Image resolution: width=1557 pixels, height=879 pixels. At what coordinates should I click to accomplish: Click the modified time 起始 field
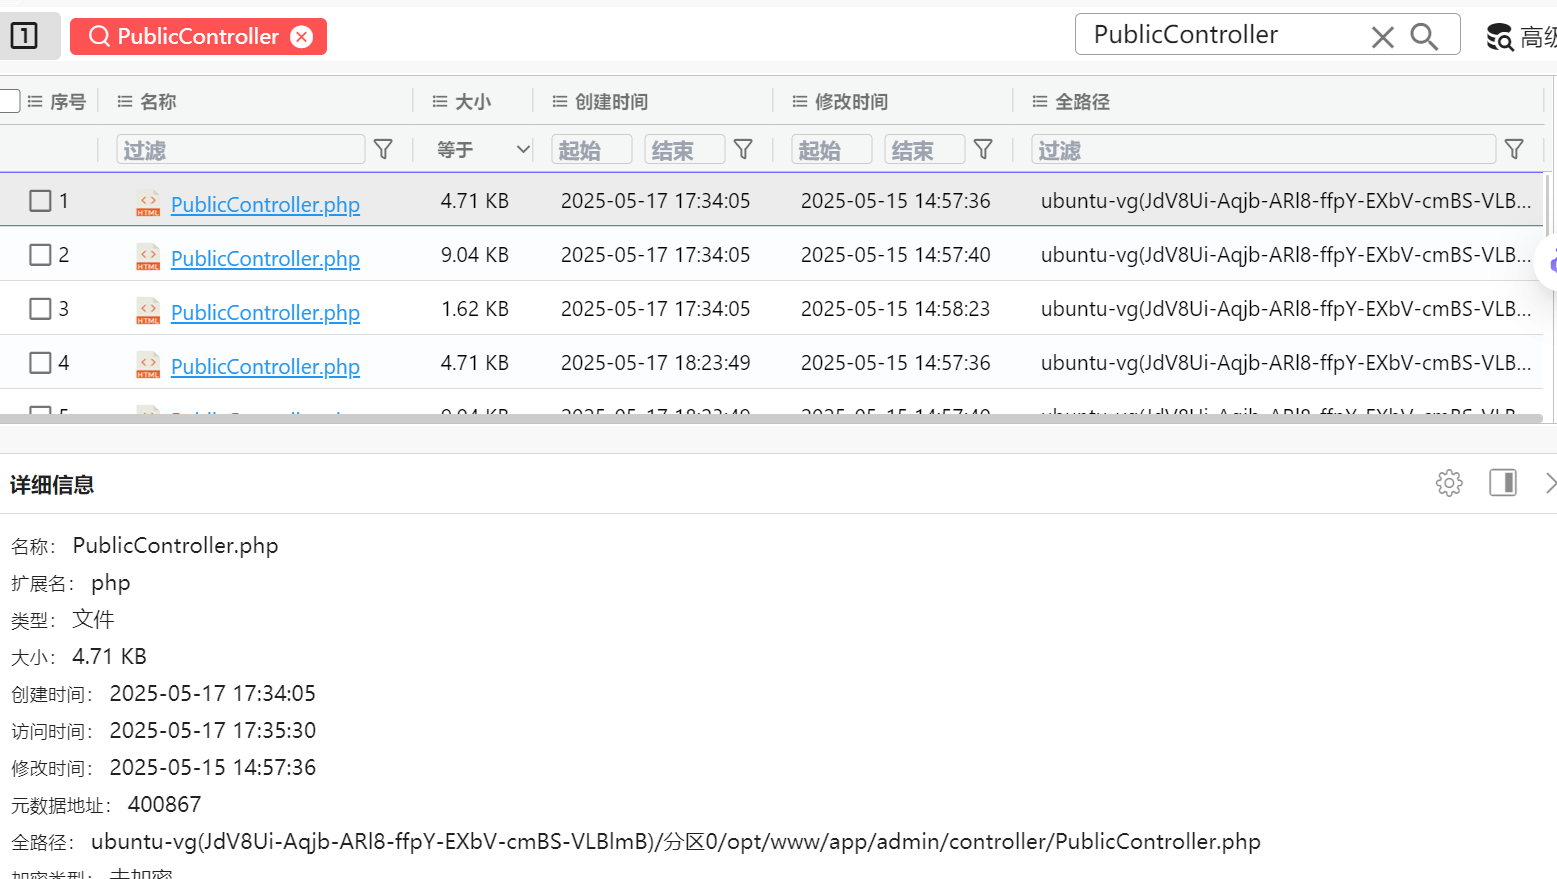point(831,149)
